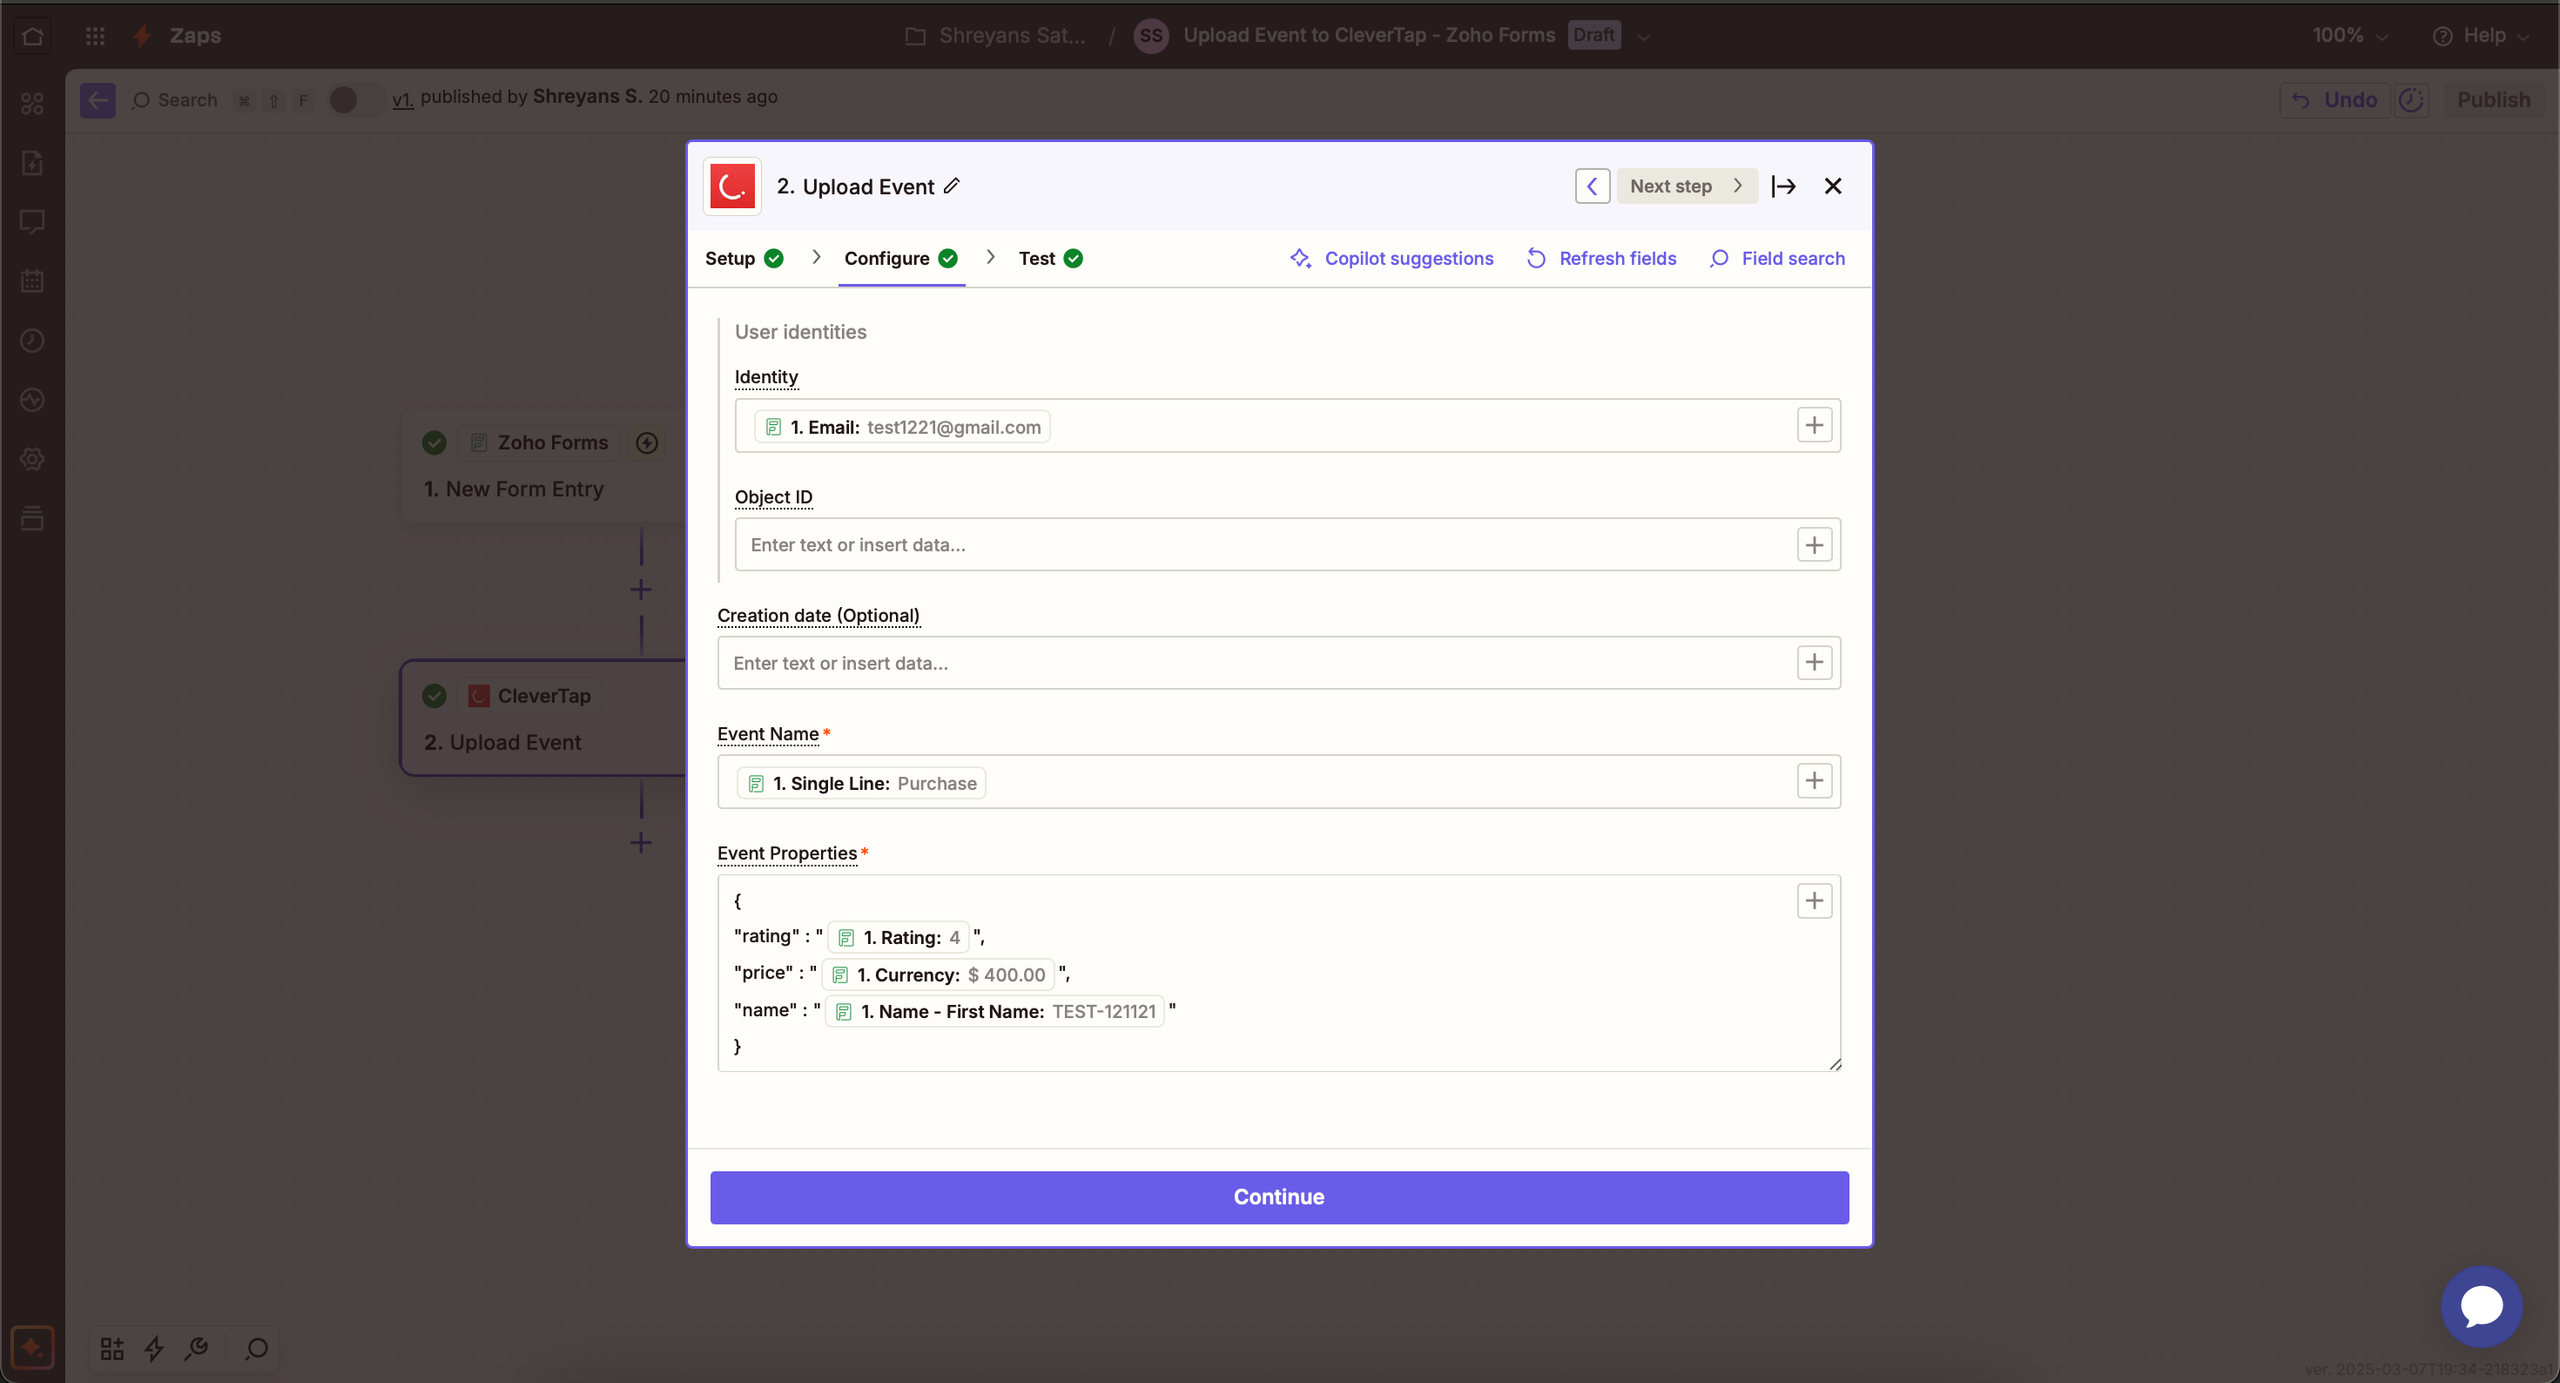This screenshot has height=1383, width=2560.
Task: Click the Home icon in top bar
Action: (32, 36)
